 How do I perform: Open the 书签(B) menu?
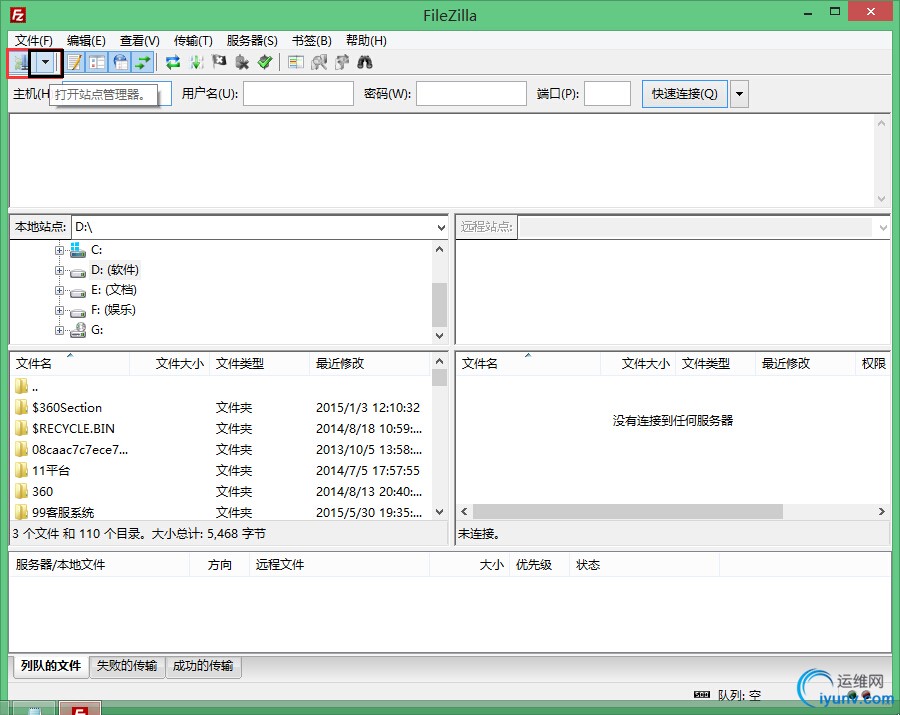(x=312, y=40)
